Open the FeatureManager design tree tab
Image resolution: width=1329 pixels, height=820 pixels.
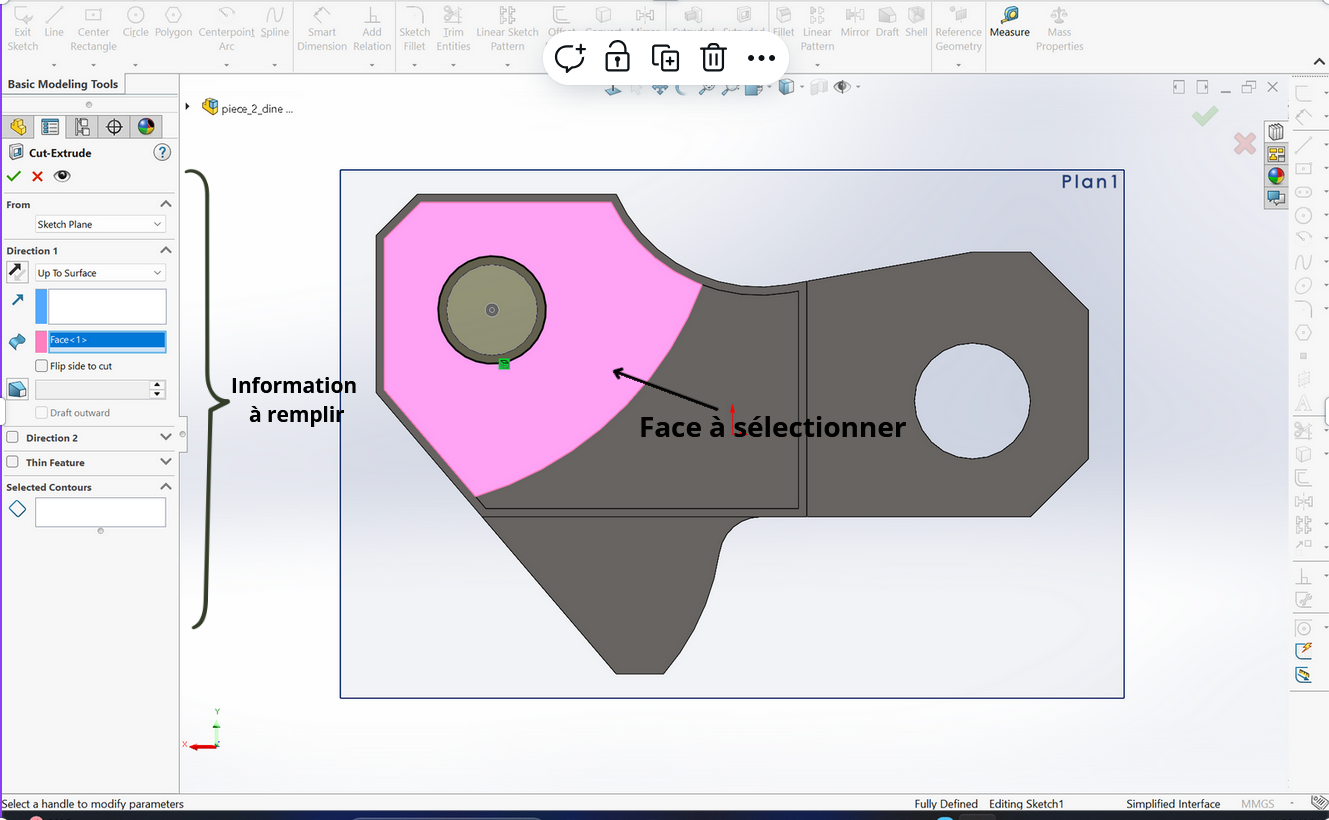pos(18,127)
